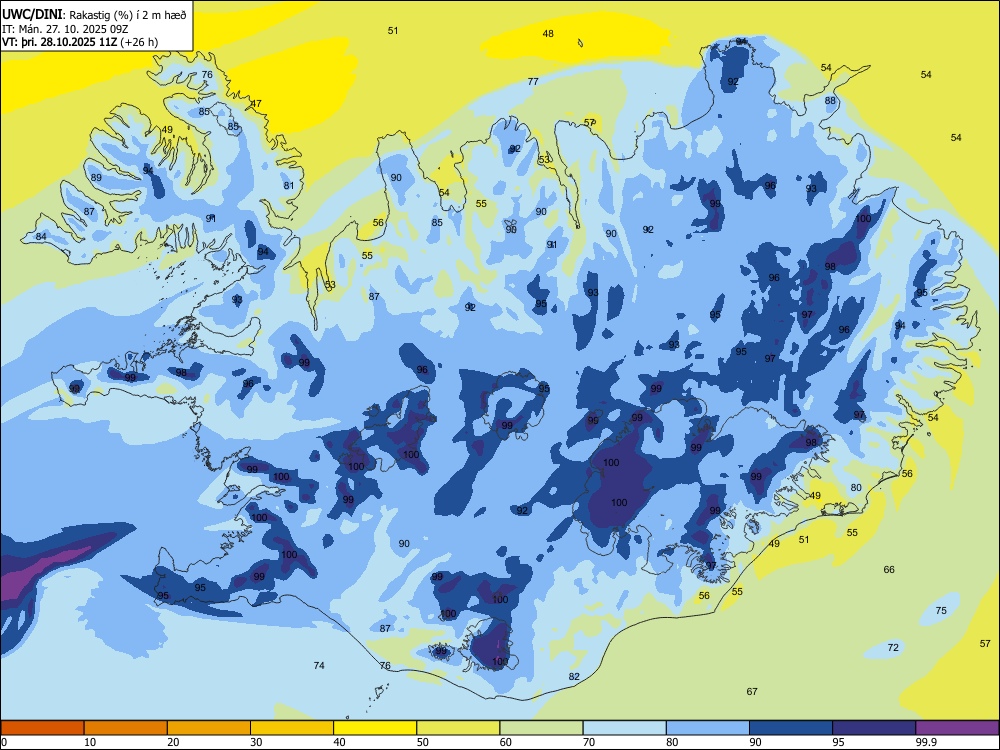The height and width of the screenshot is (750, 1000).
Task: Select the '77' humidity value offshore north
Action: click(x=533, y=82)
